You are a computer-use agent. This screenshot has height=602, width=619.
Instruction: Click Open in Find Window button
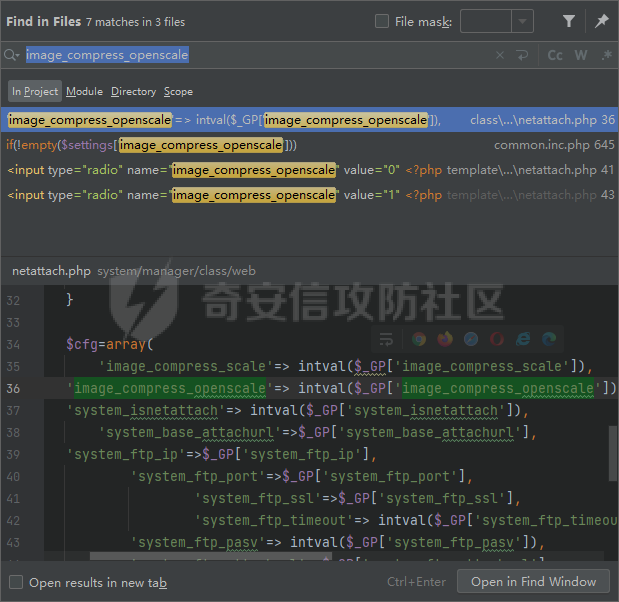(x=533, y=581)
